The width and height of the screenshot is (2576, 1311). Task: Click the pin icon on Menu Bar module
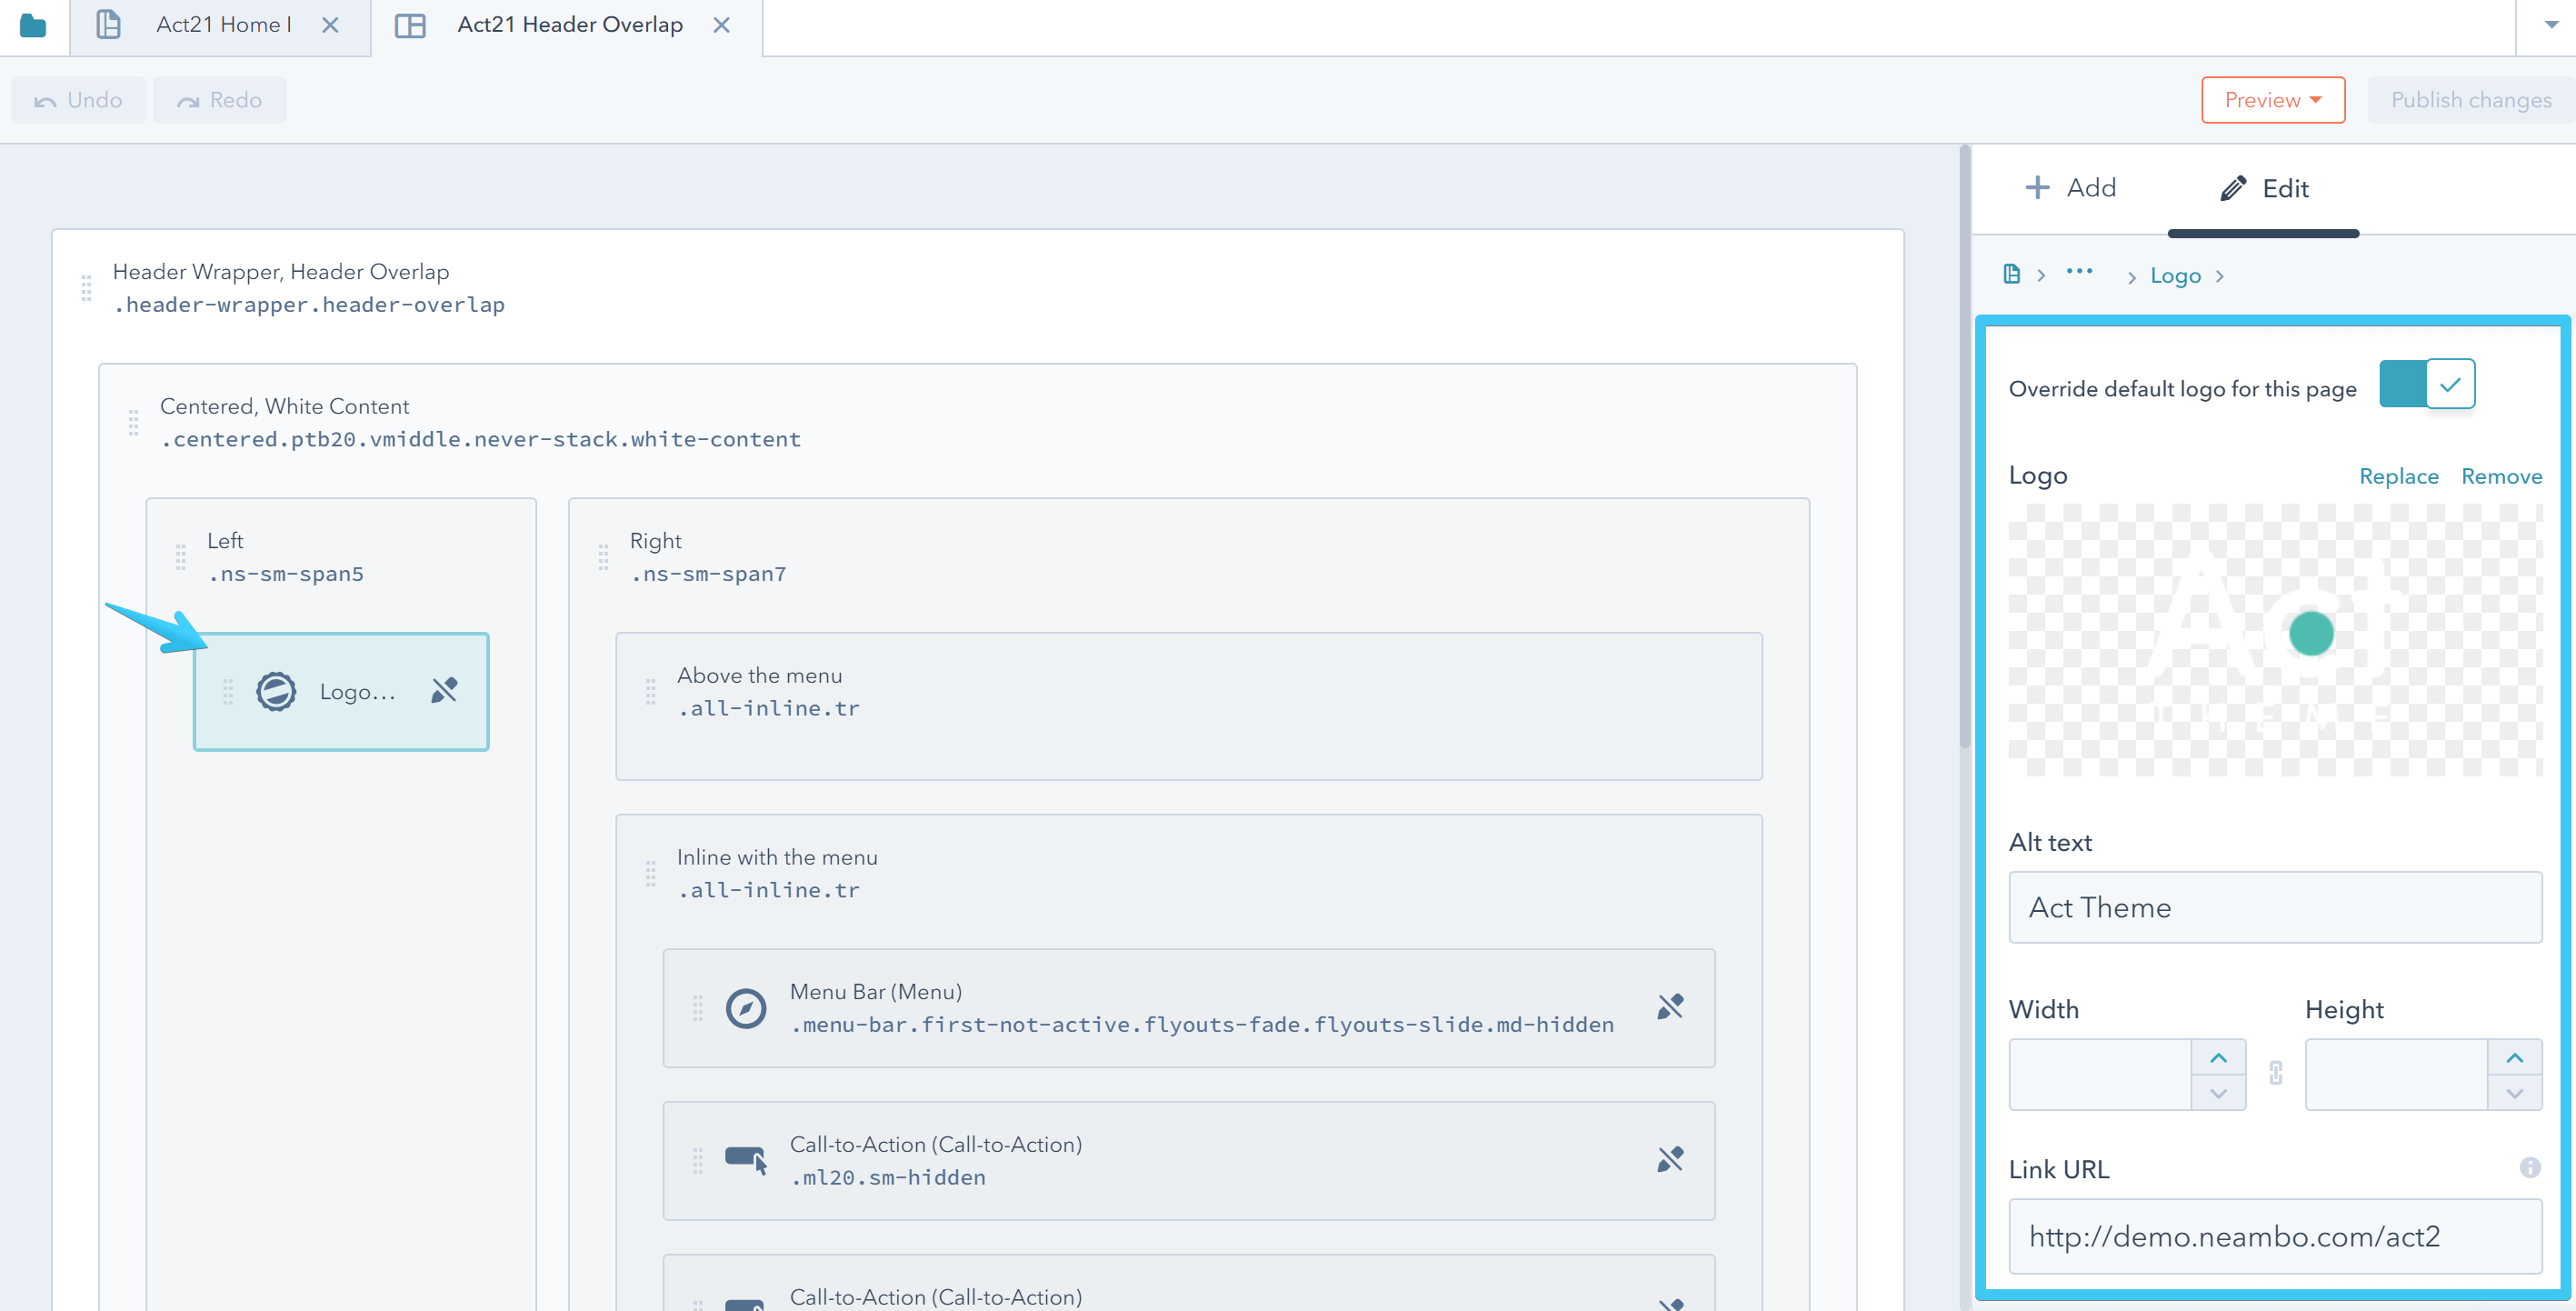[x=1670, y=1006]
